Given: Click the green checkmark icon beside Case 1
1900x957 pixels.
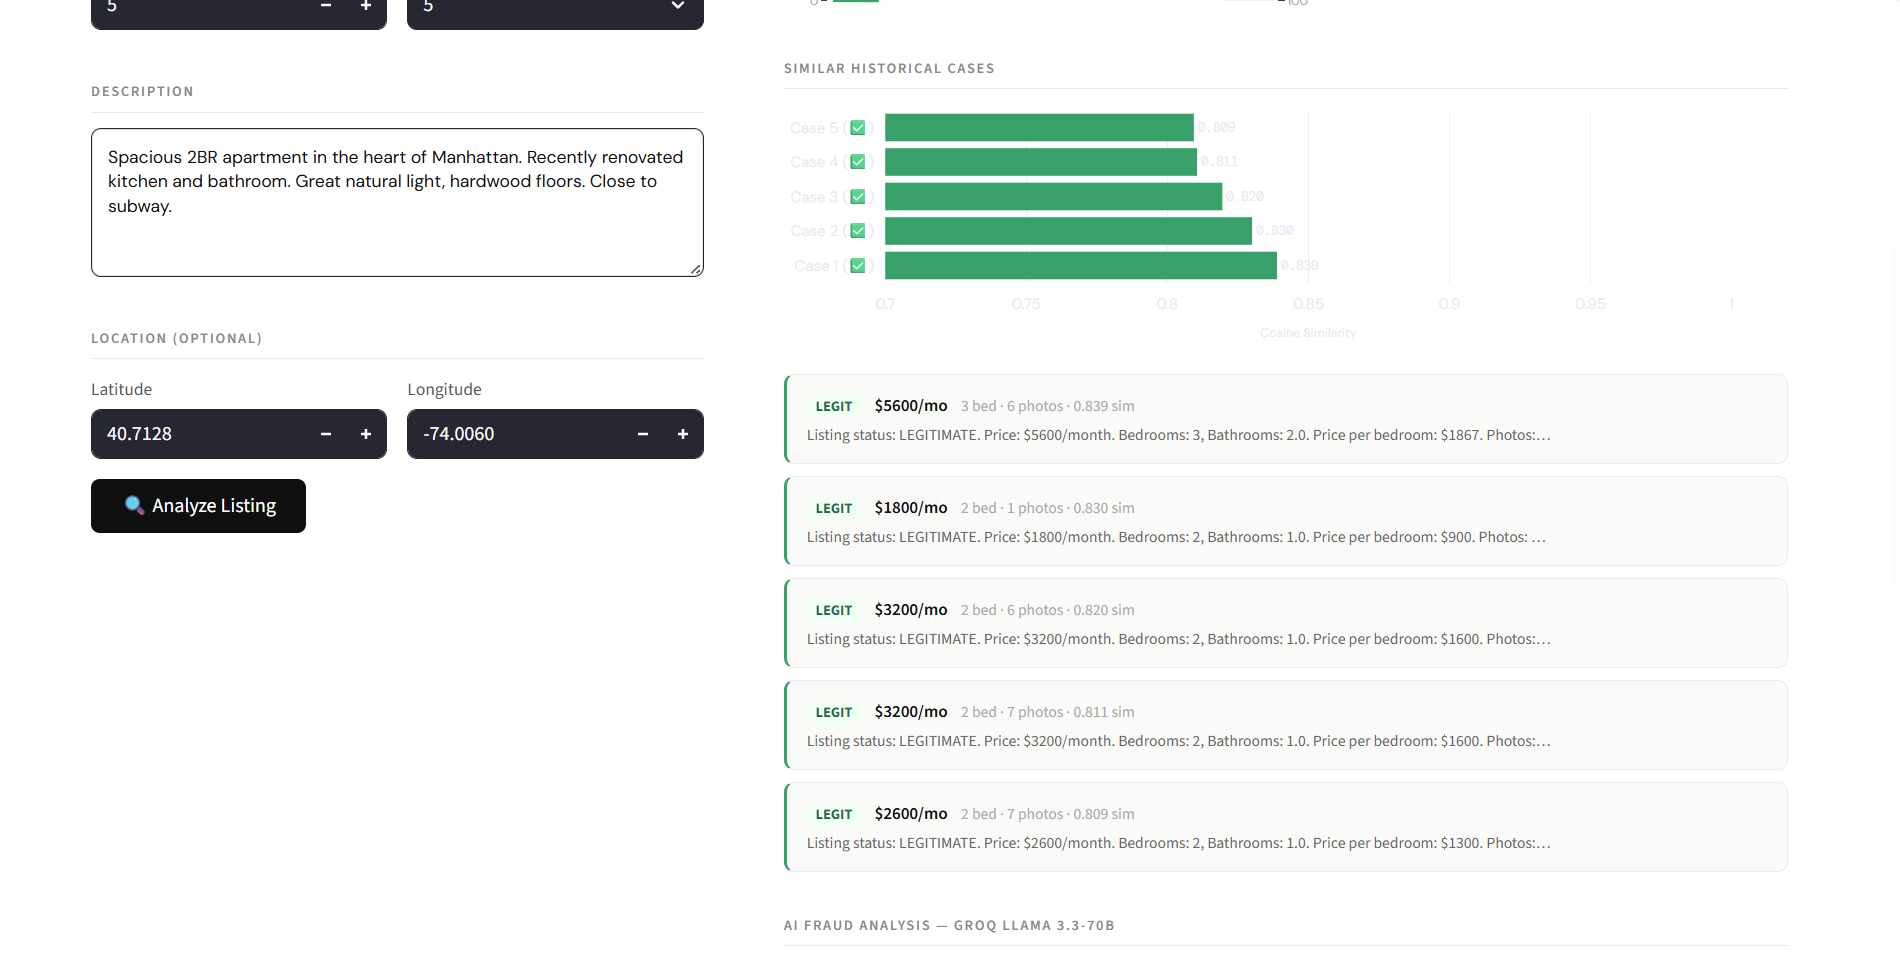Looking at the screenshot, I should tap(858, 265).
